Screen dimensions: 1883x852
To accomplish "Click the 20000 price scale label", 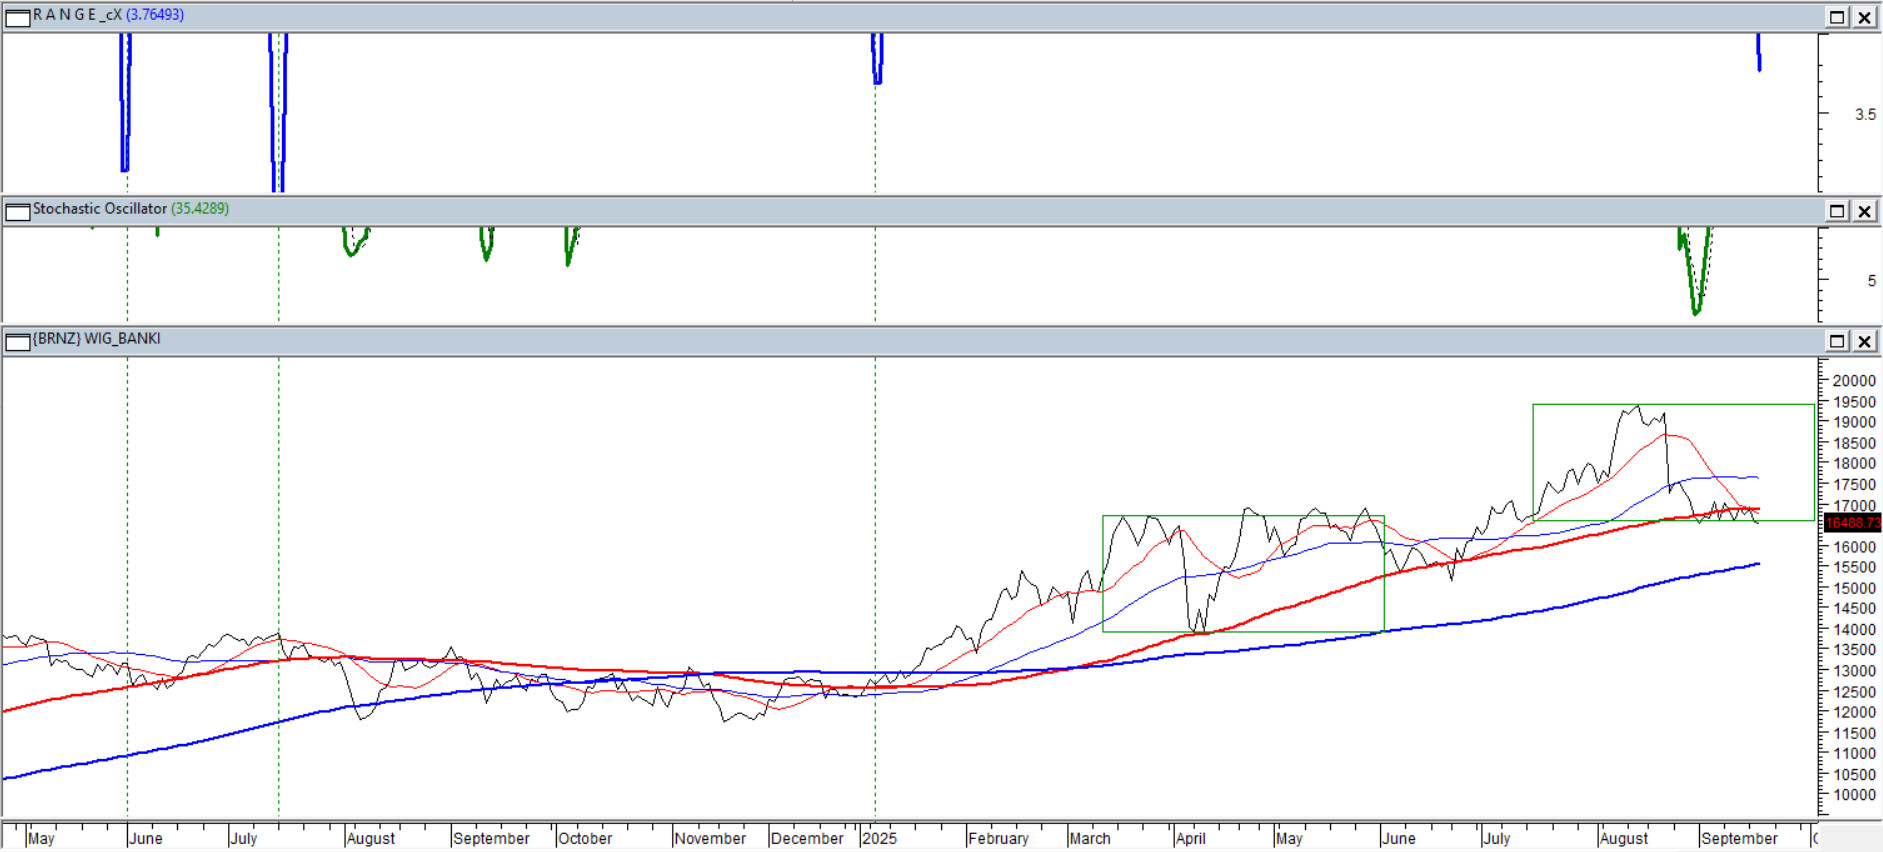I will (1853, 381).
